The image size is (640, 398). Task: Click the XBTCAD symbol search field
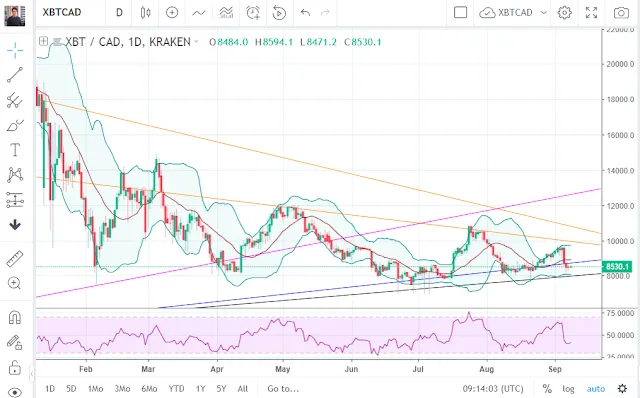62,12
